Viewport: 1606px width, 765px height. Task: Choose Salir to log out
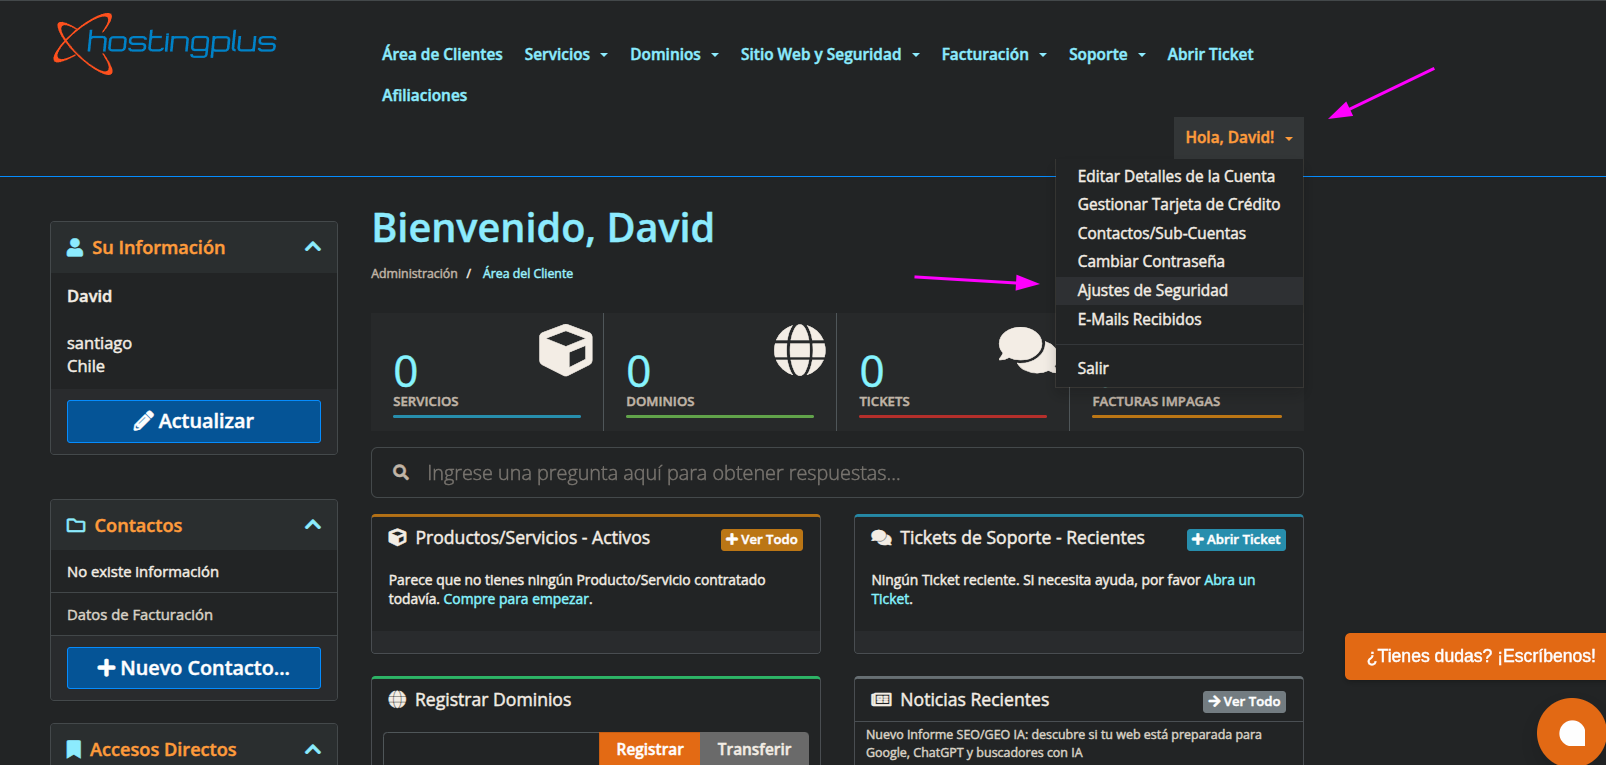pos(1179,368)
